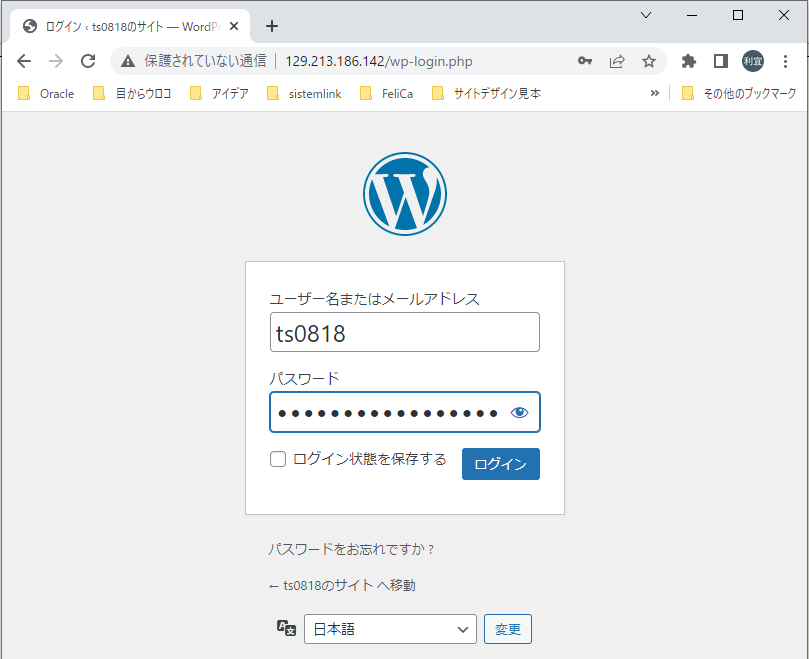The width and height of the screenshot is (809, 659).
Task: Show hidden bookmarks with double chevron
Action: click(x=655, y=93)
